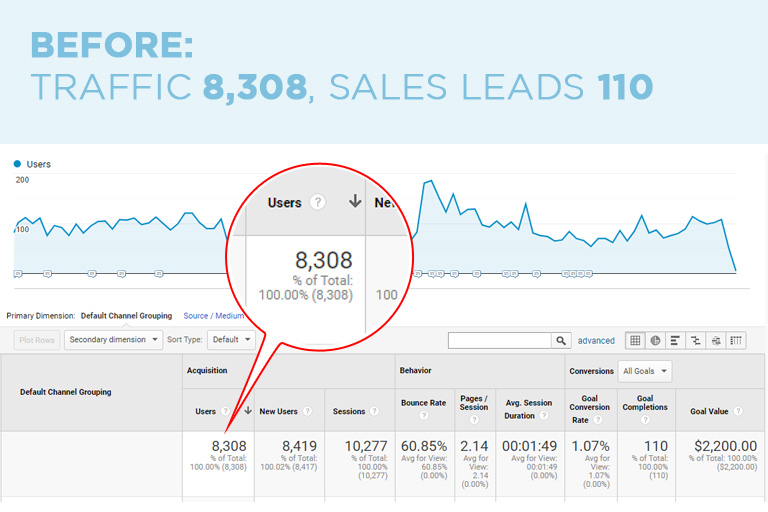Open the advanced filter link
Viewport: 768px width, 512px height.
[596, 341]
